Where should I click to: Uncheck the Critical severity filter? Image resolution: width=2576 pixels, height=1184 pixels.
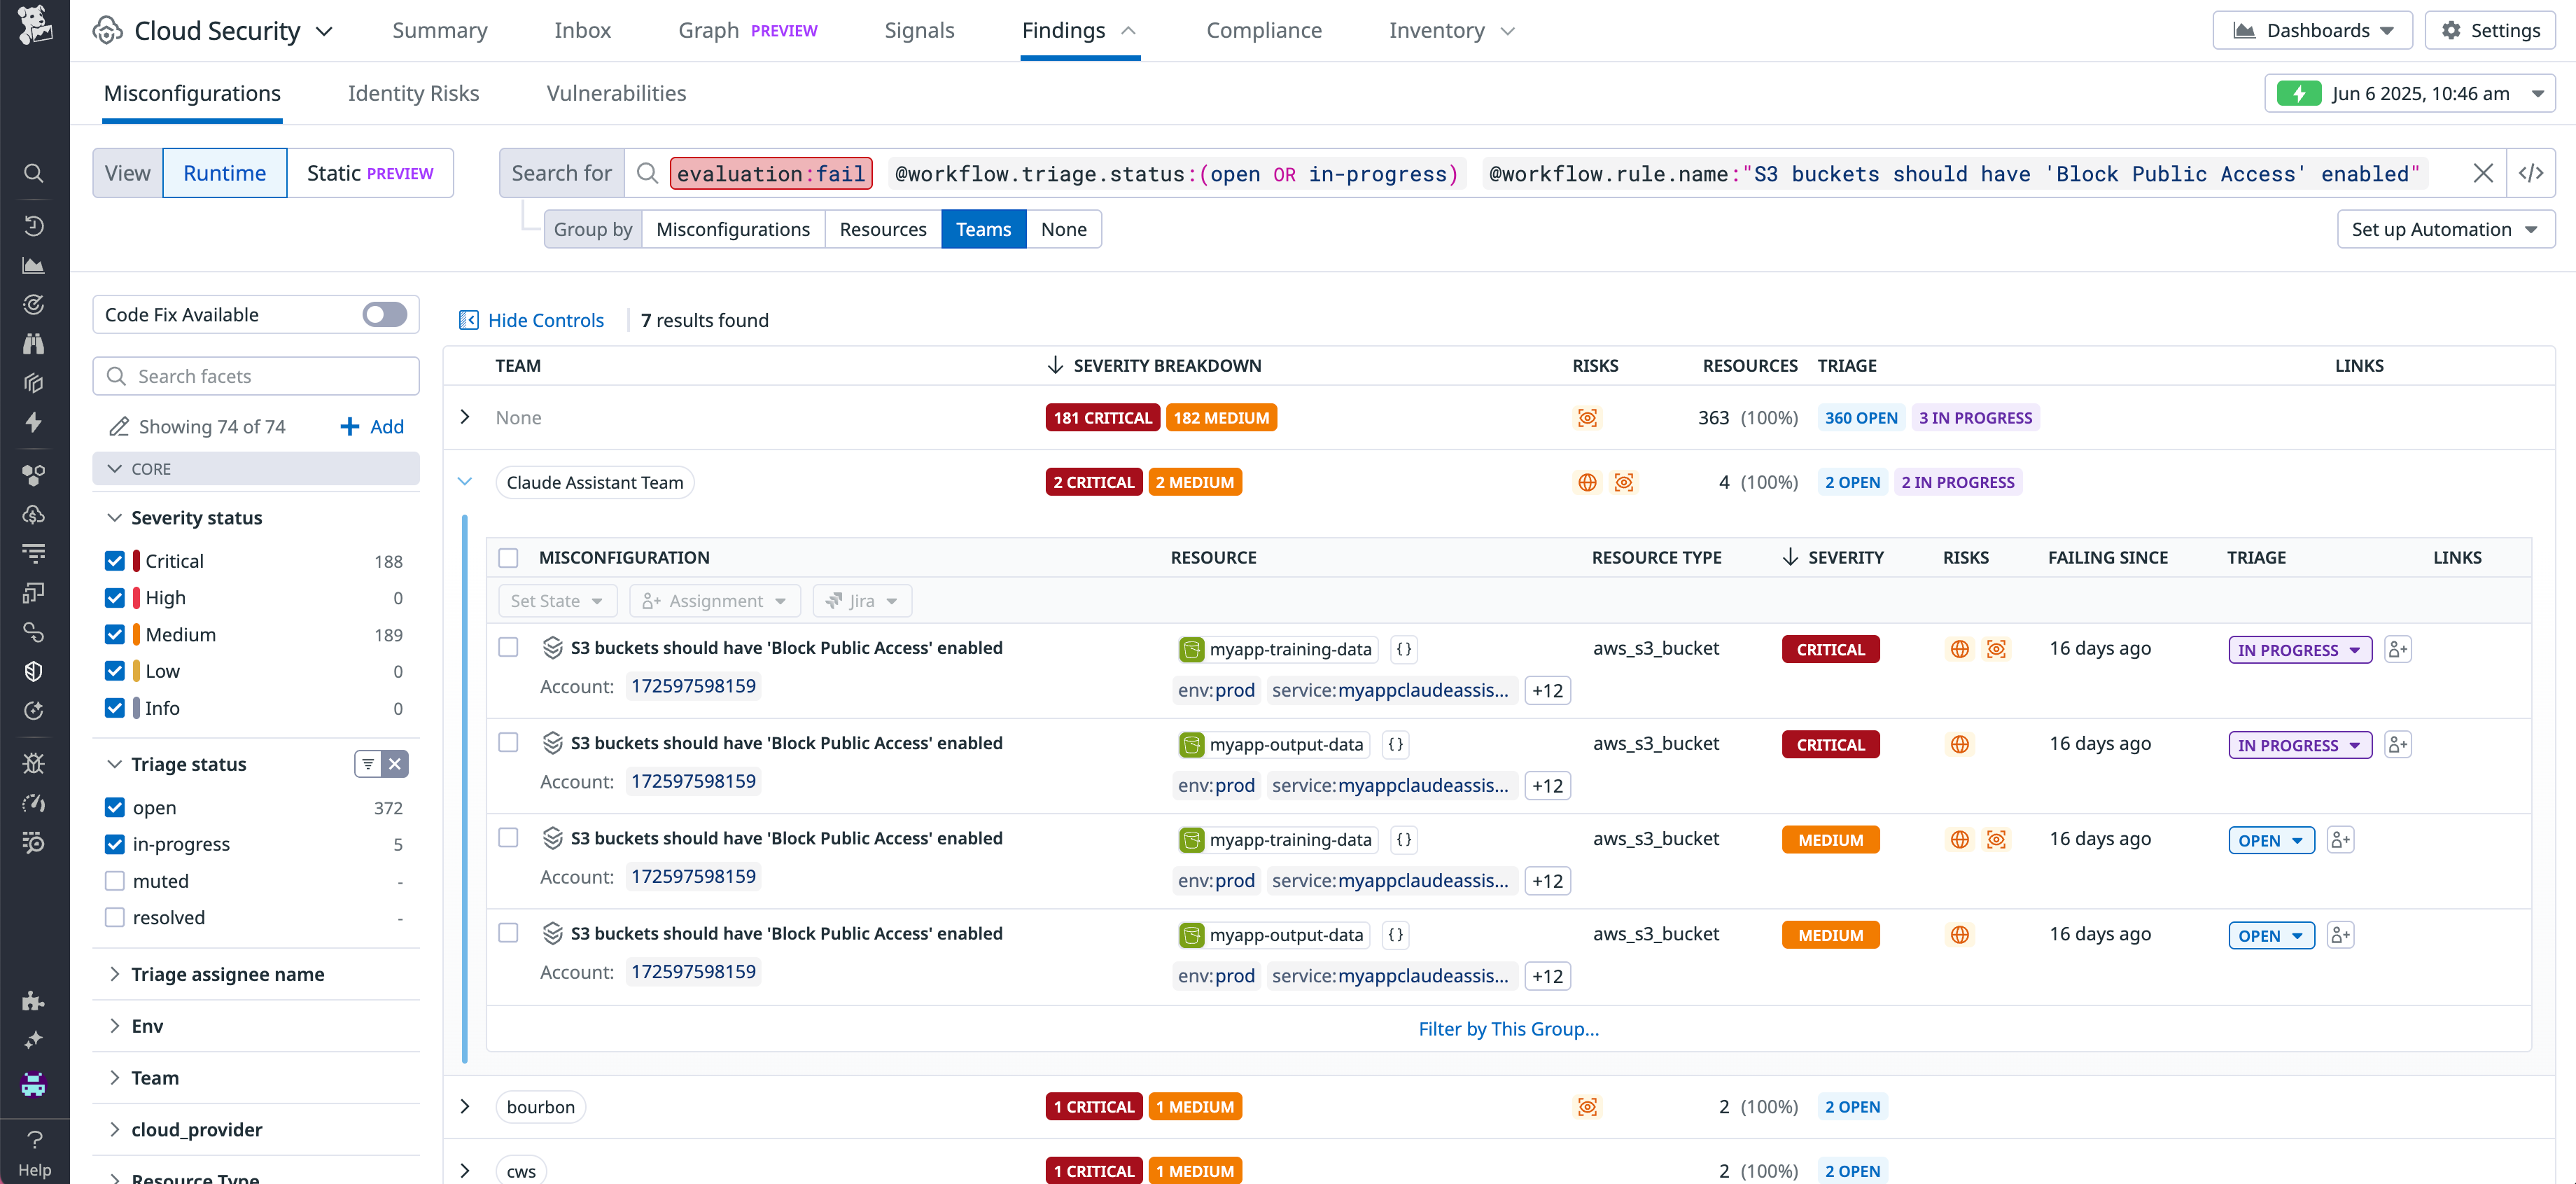pos(114,560)
